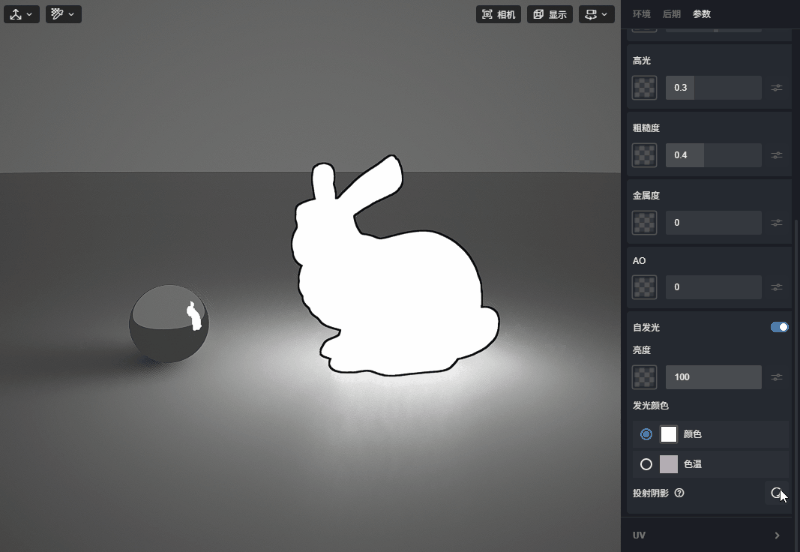This screenshot has width=800, height=552.
Task: Open the gray 色温 color swatch
Action: point(668,464)
